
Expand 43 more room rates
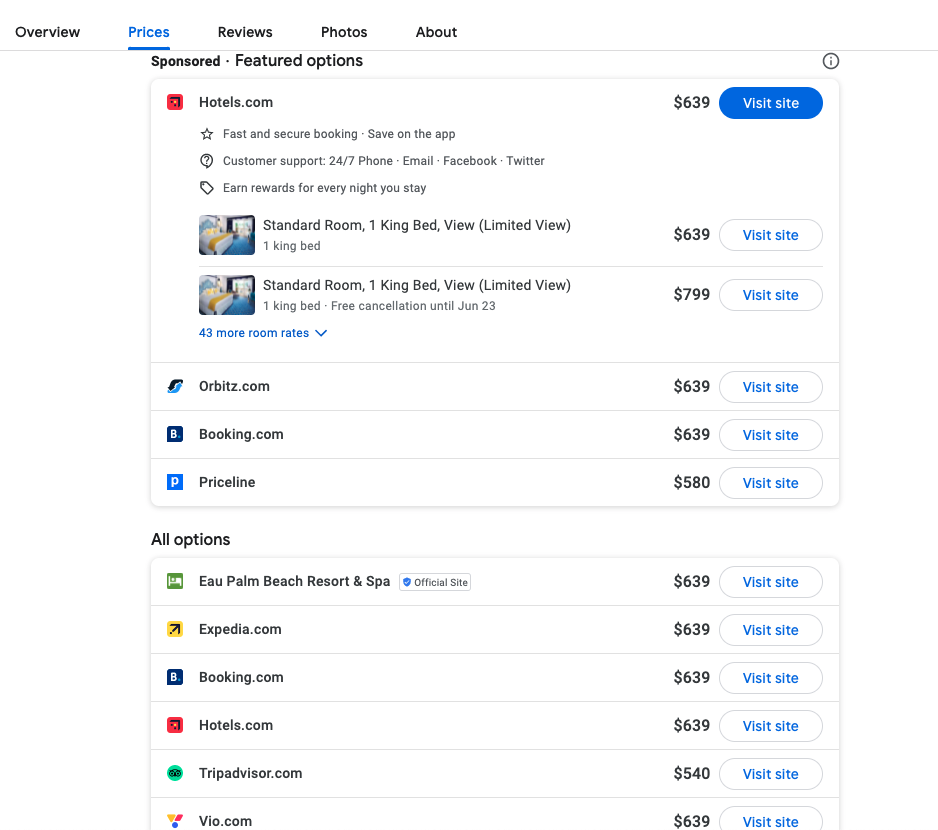pyautogui.click(x=263, y=333)
